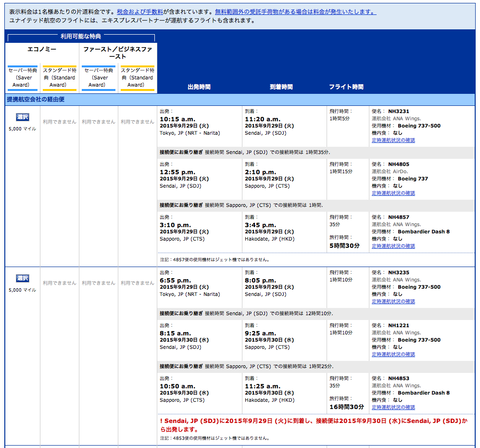Click 5,000 マイル in the second itinerary

[22, 290]
